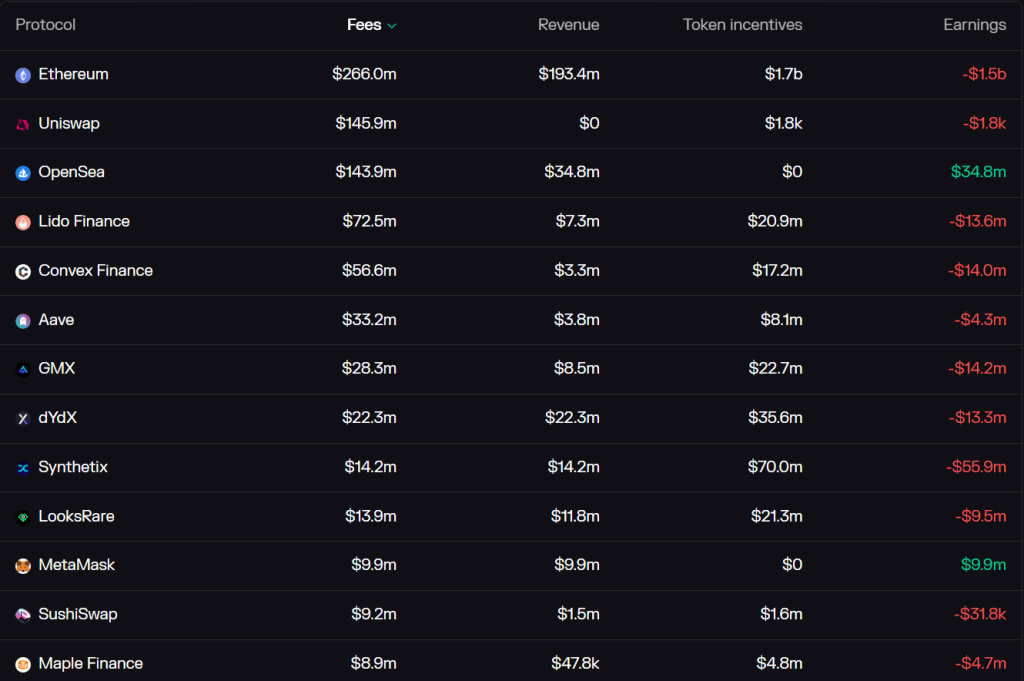Click the MetaMask fox icon
The image size is (1024, 681).
click(23, 566)
